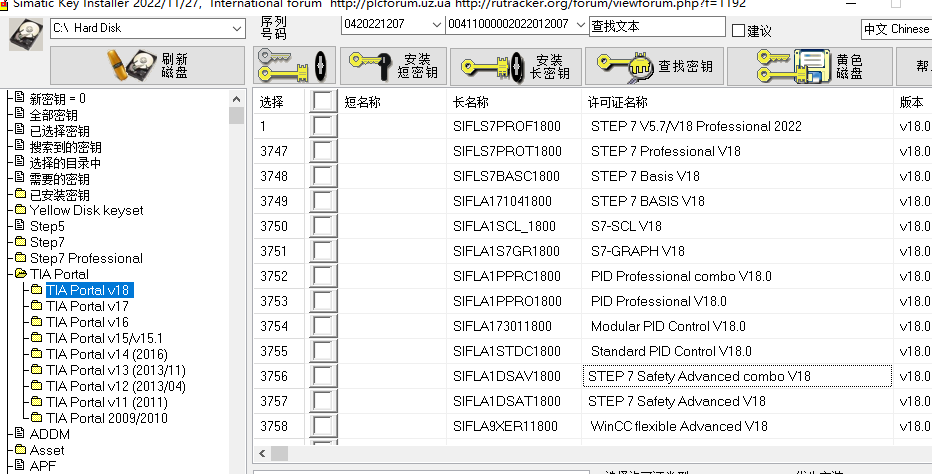The height and width of the screenshot is (474, 932).
Task: Select Step7 Professional tree label
Action: pyautogui.click(x=86, y=258)
